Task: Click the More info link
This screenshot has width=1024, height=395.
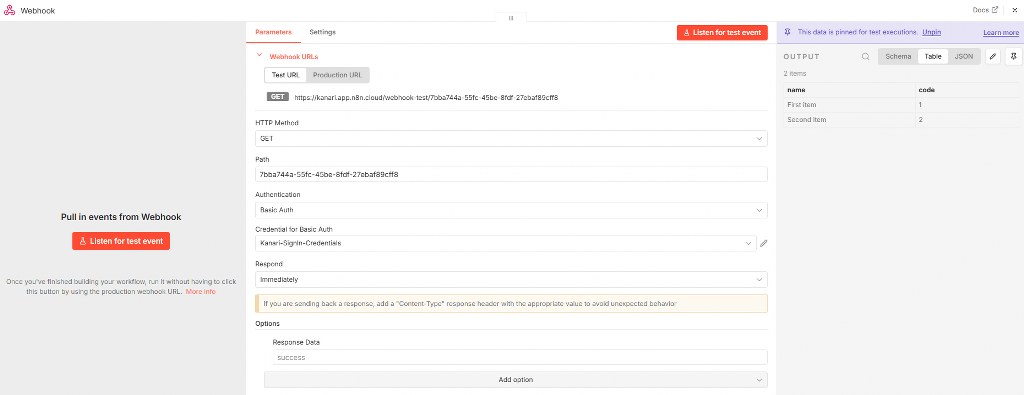Action: 200,291
